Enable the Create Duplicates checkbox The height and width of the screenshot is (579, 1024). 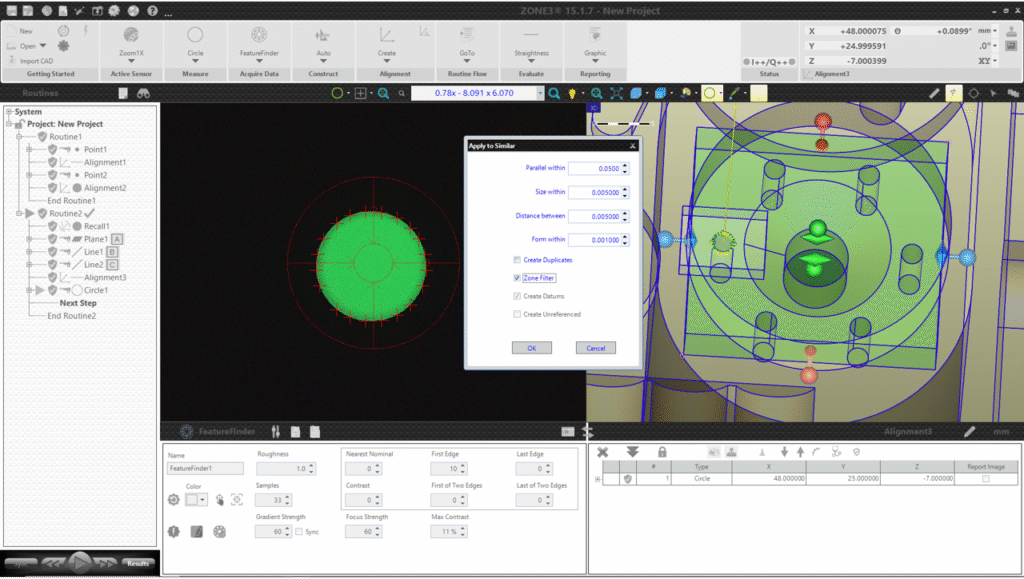[x=517, y=260]
